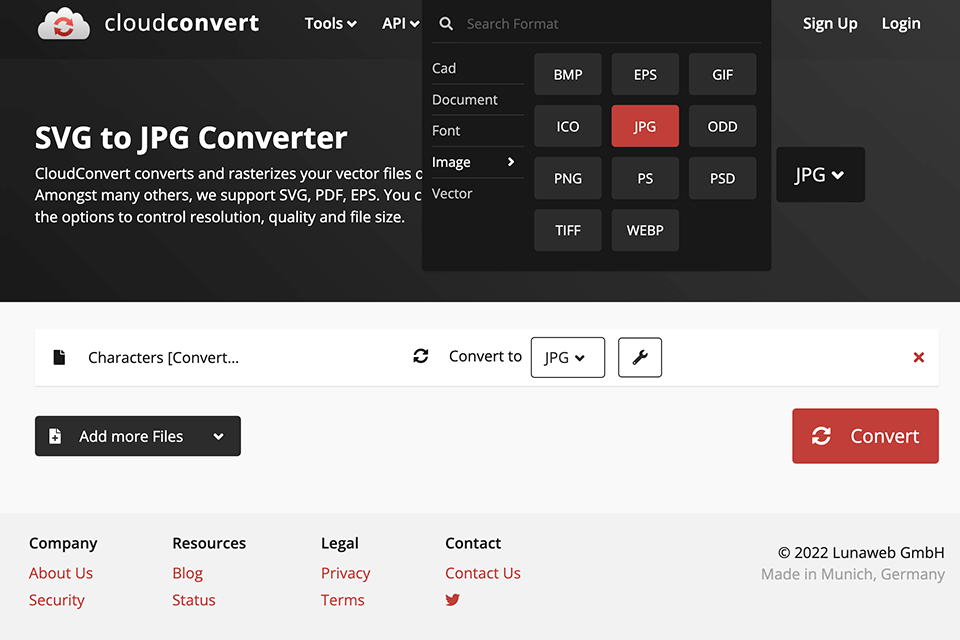Image resolution: width=960 pixels, height=640 pixels.
Task: Select the Vector format category
Action: coord(478,194)
